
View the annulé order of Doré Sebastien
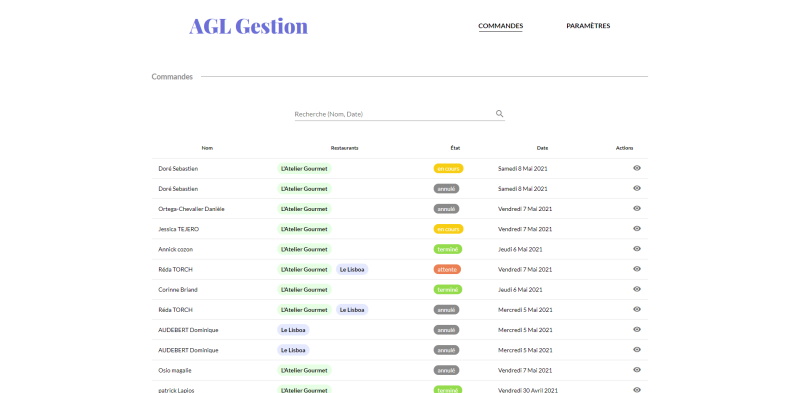637,188
